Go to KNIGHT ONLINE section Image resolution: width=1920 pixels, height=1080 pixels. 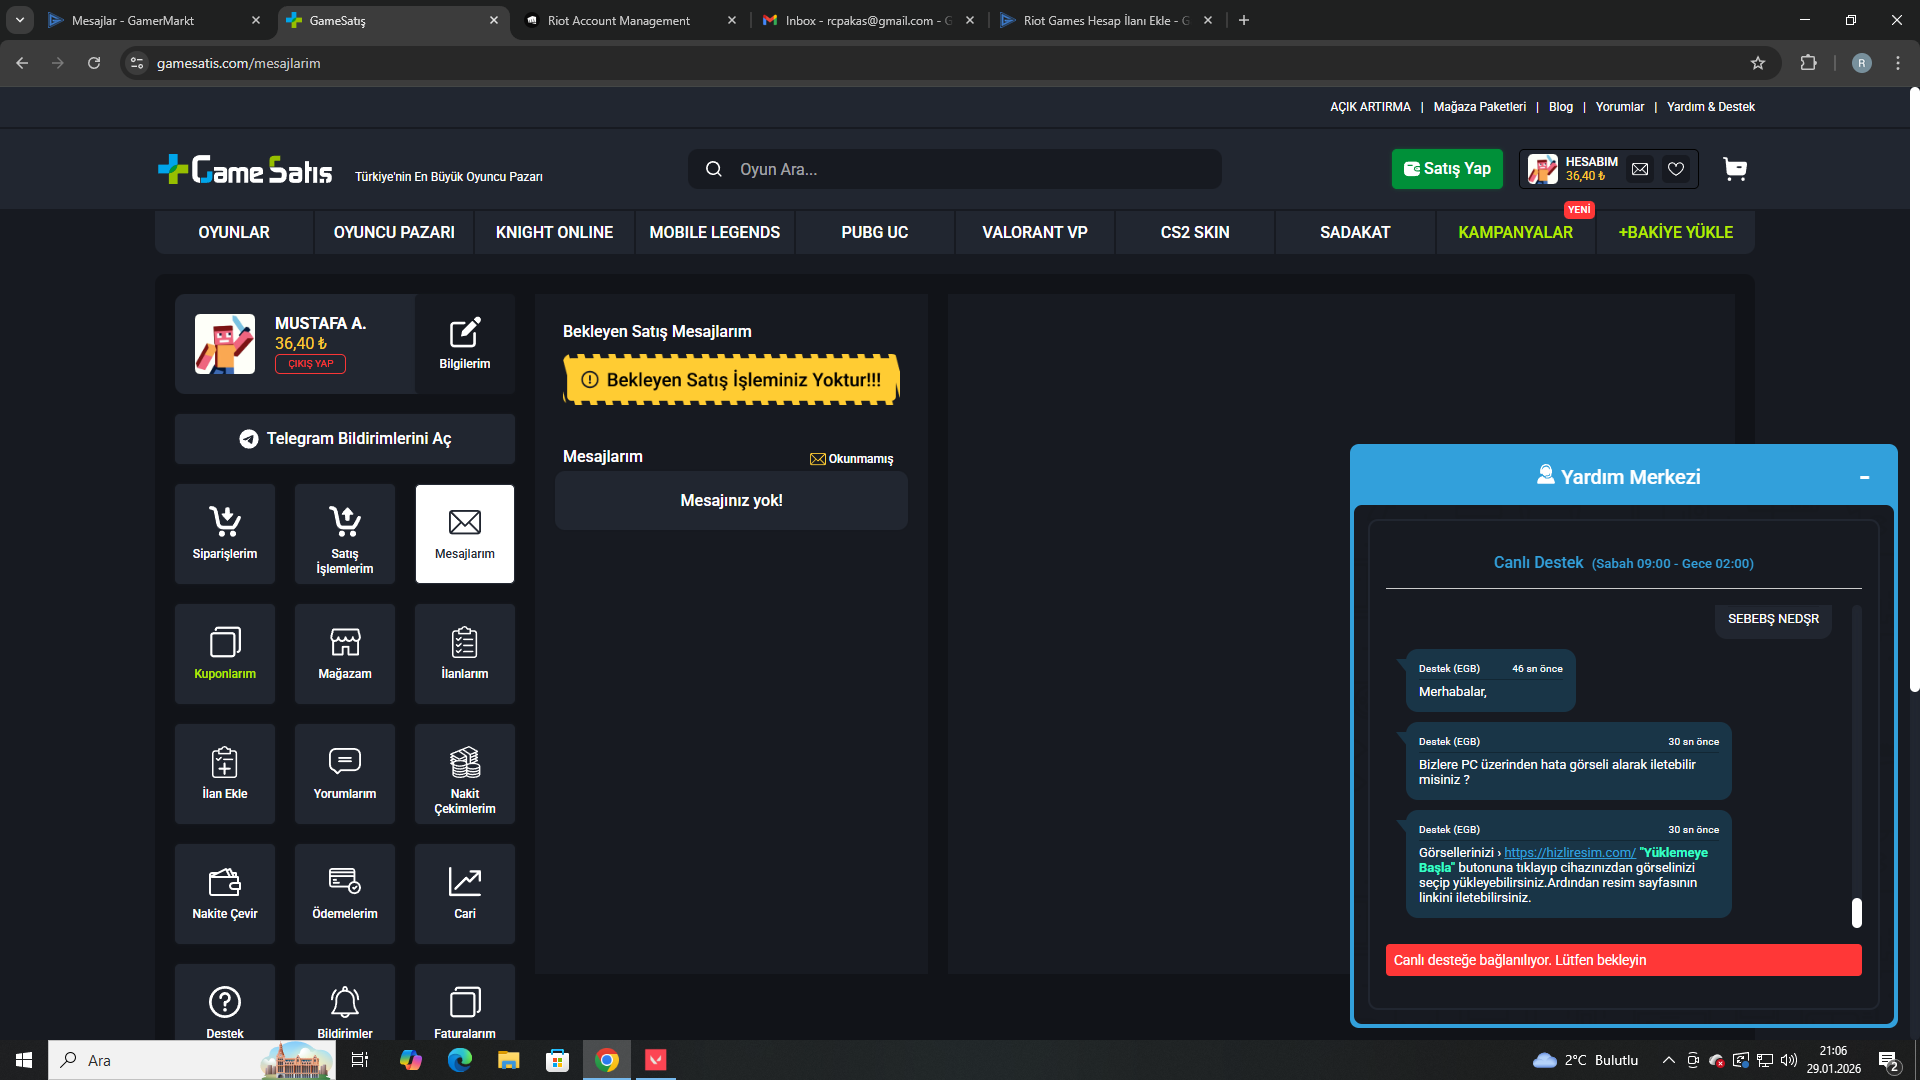point(554,232)
